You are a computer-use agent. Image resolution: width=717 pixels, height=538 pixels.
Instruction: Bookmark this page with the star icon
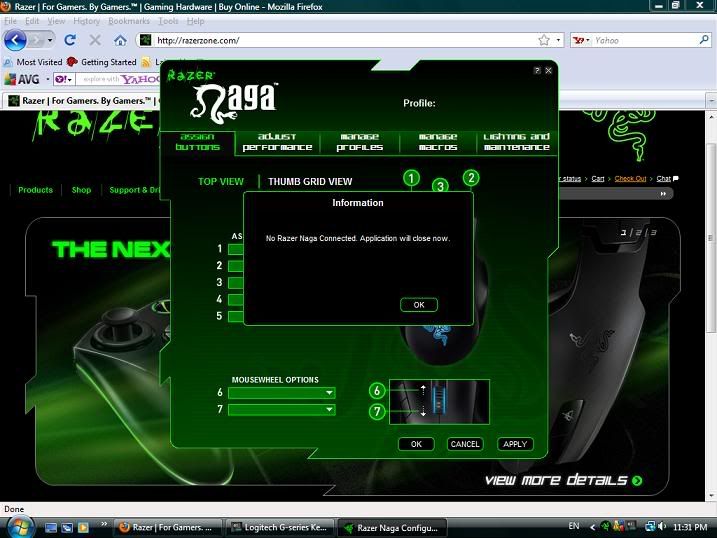pos(544,41)
